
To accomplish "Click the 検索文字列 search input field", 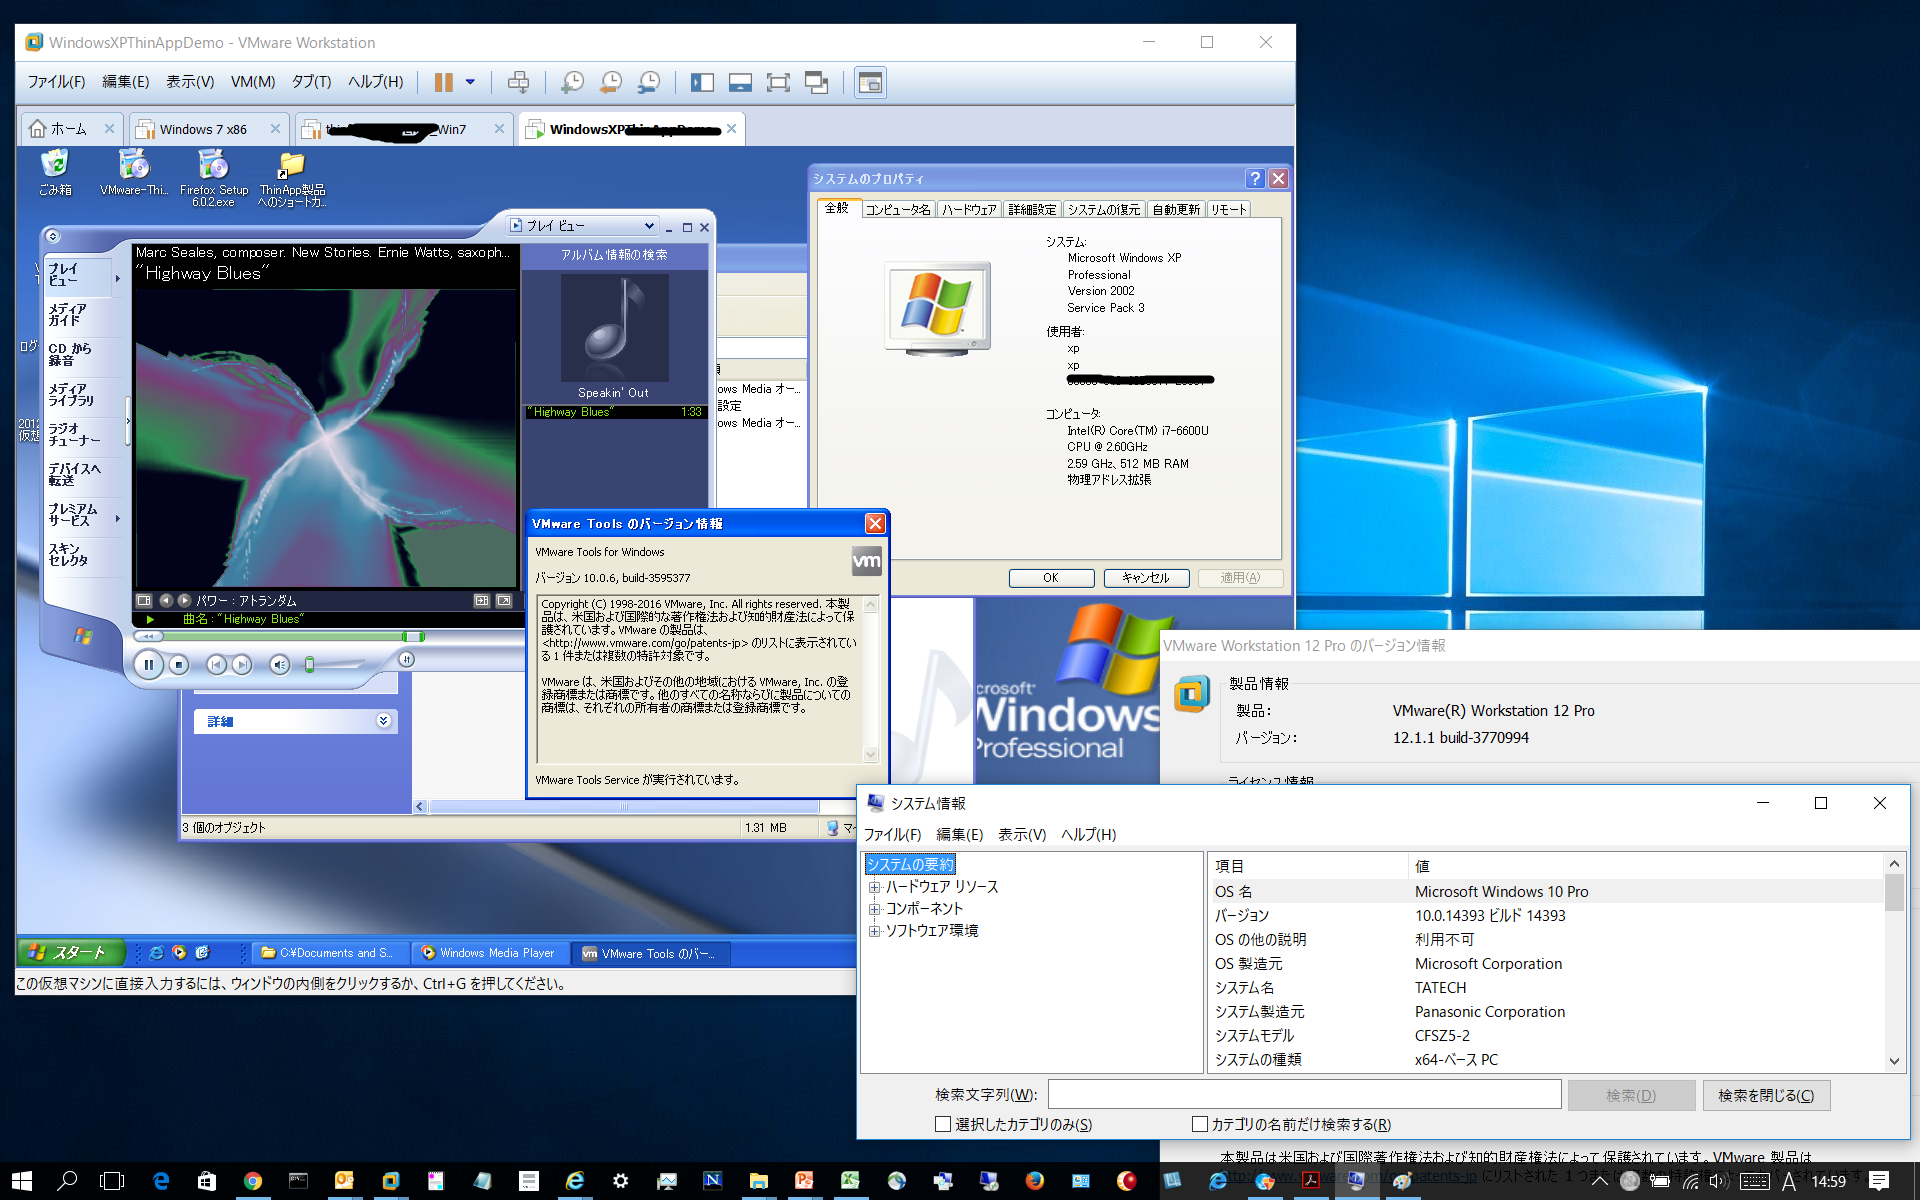I will click(1304, 1094).
